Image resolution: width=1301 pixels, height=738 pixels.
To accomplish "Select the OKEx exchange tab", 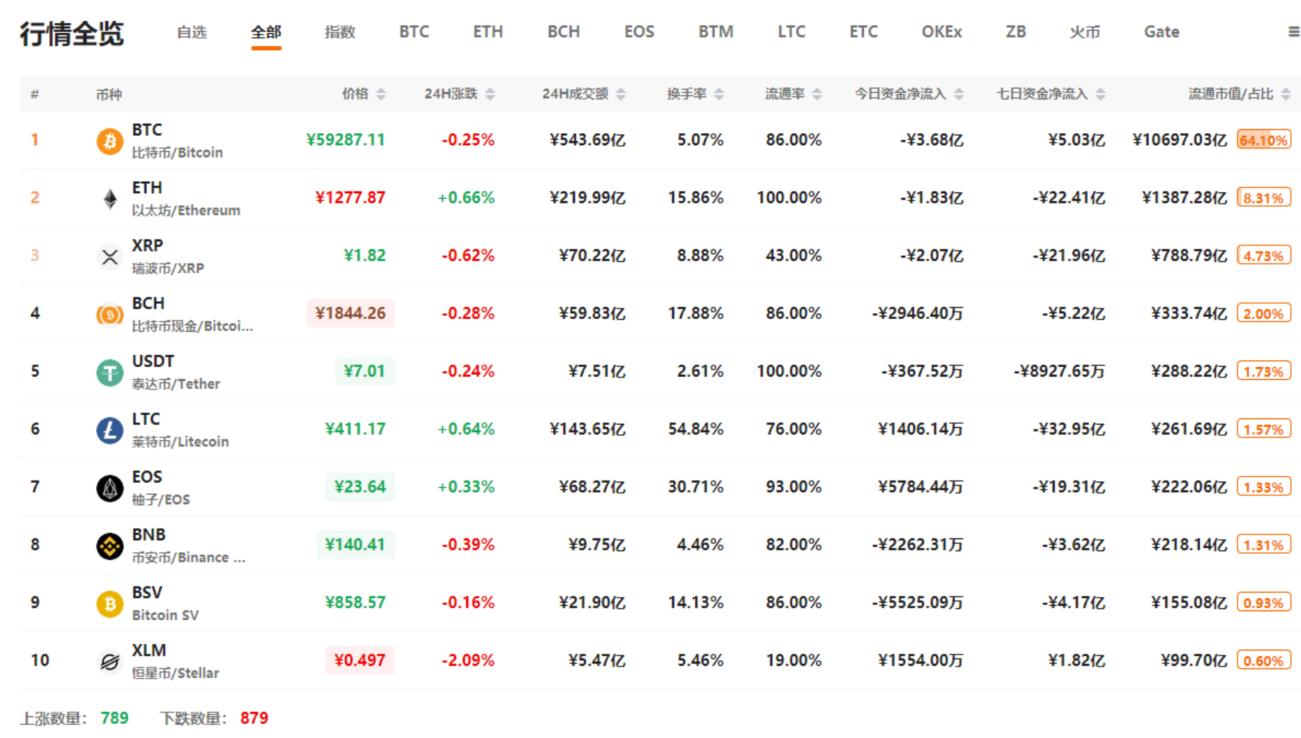I will pyautogui.click(x=942, y=32).
